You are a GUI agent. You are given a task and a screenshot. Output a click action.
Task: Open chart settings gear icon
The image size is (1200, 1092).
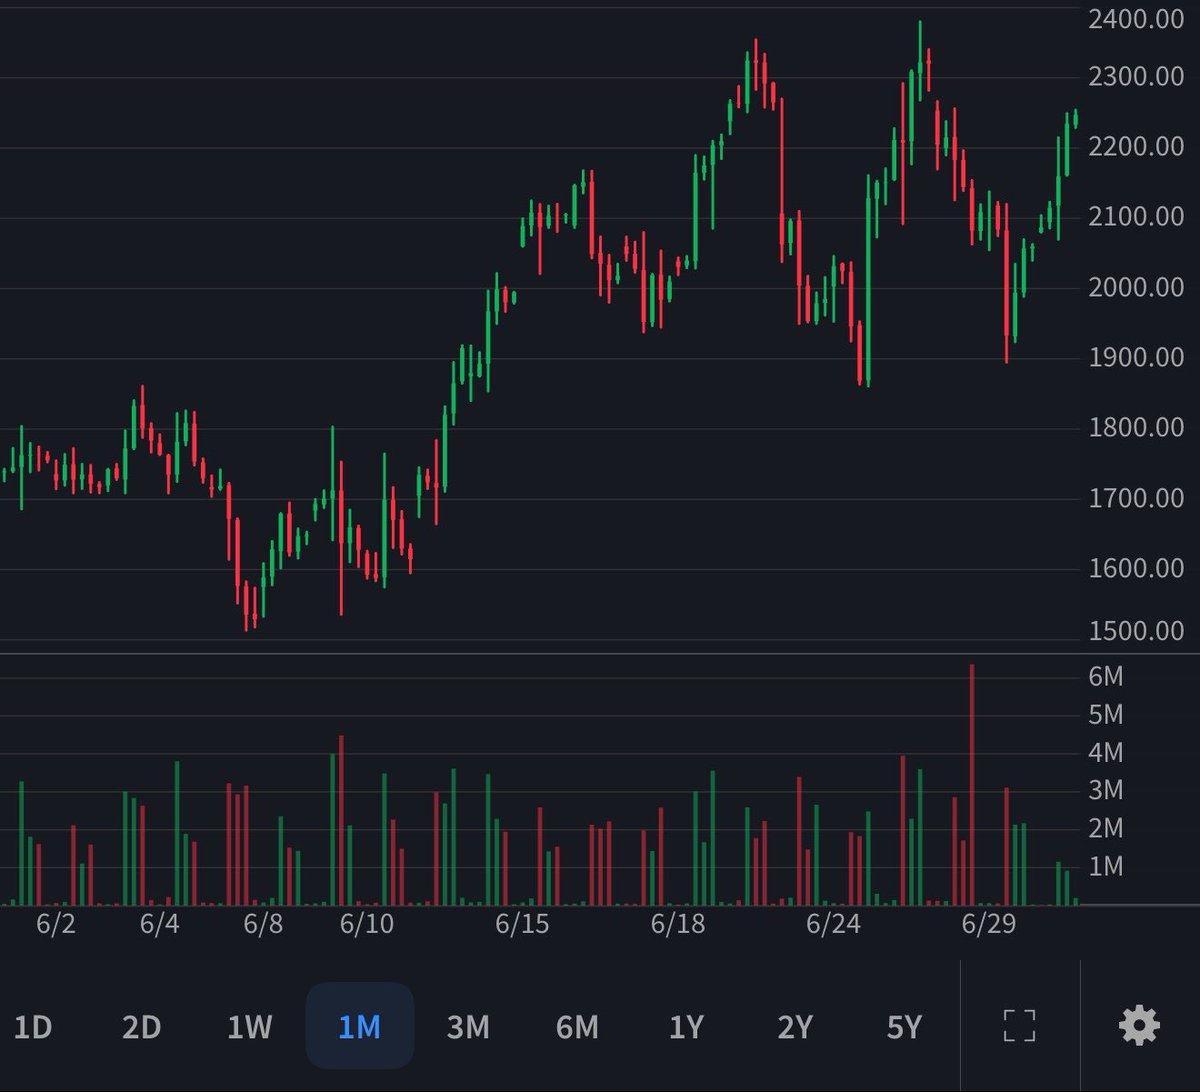(1140, 1026)
